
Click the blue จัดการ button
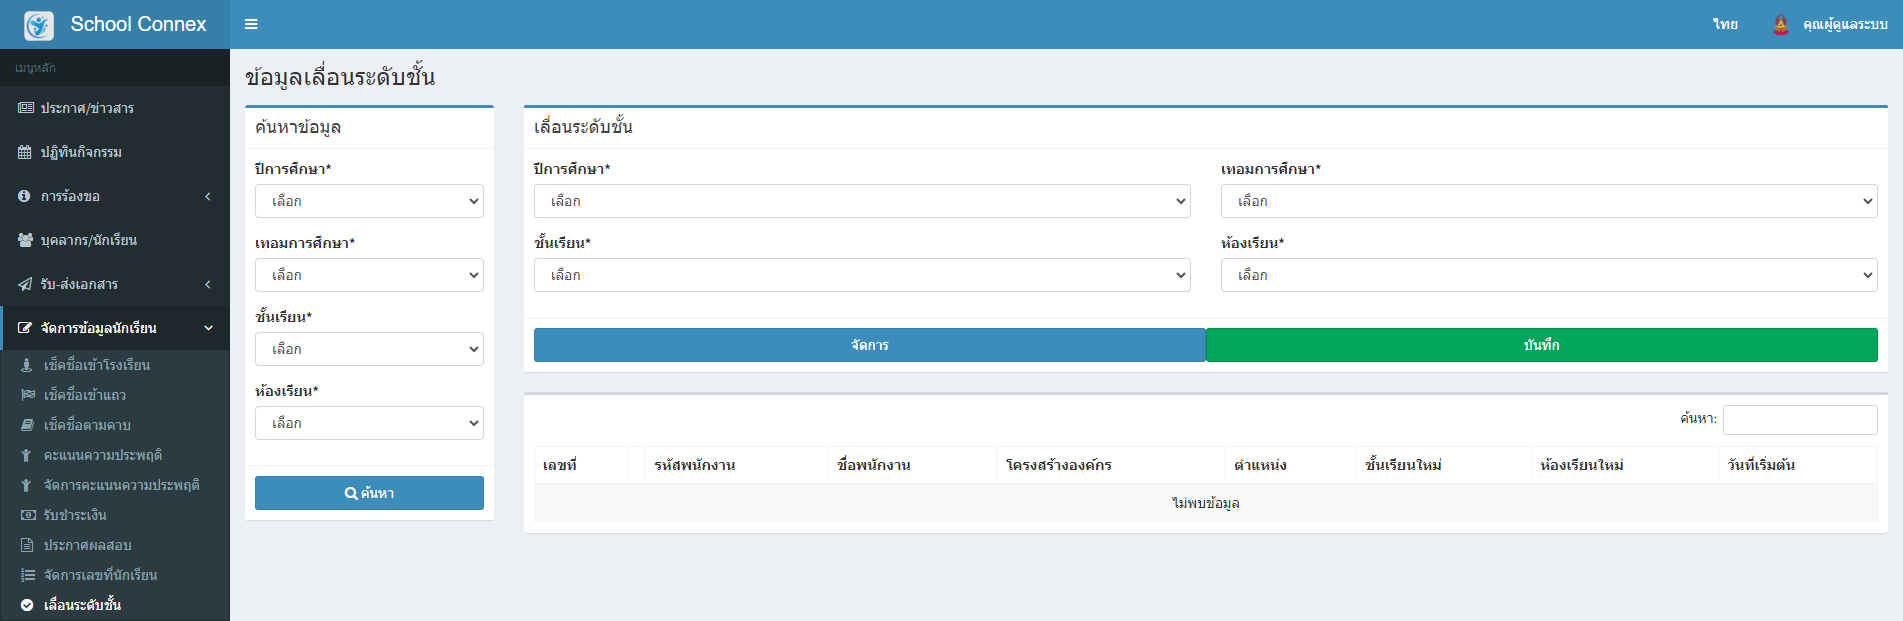[870, 345]
